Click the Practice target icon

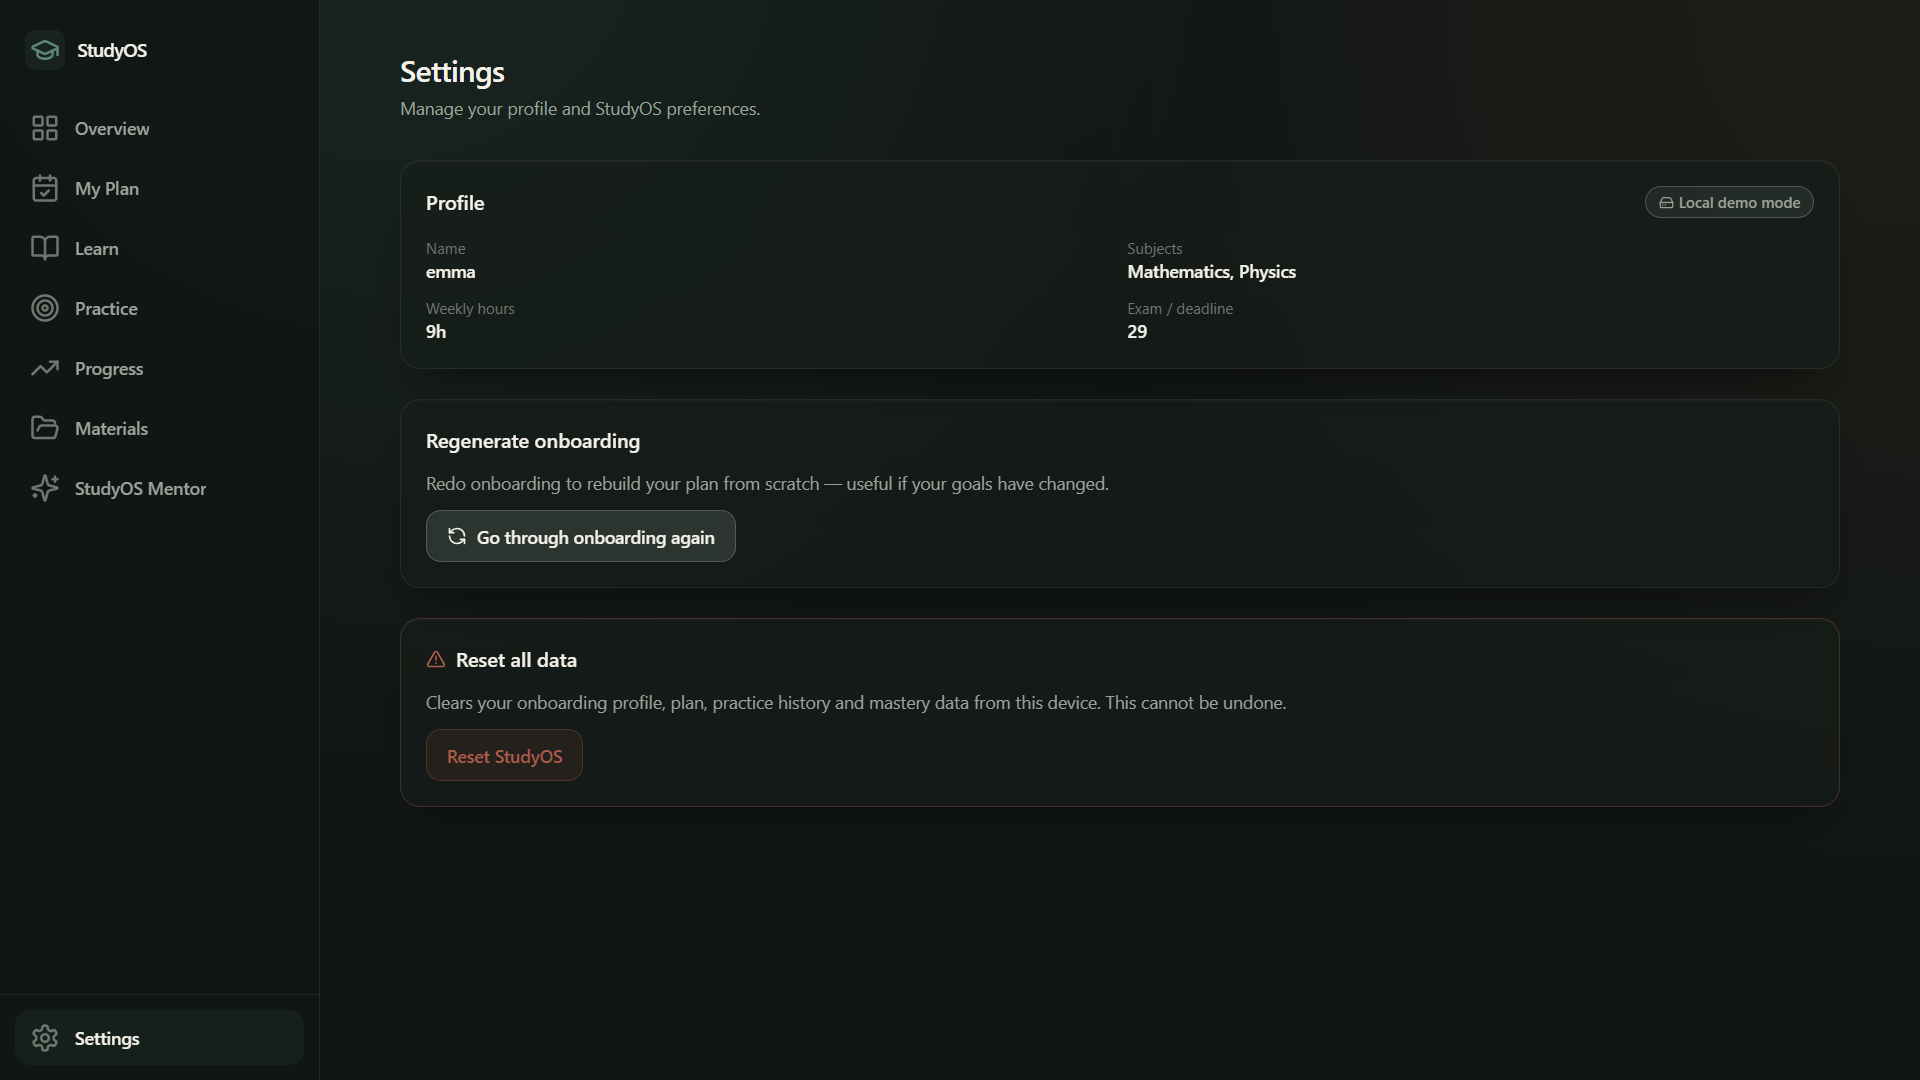coord(45,308)
